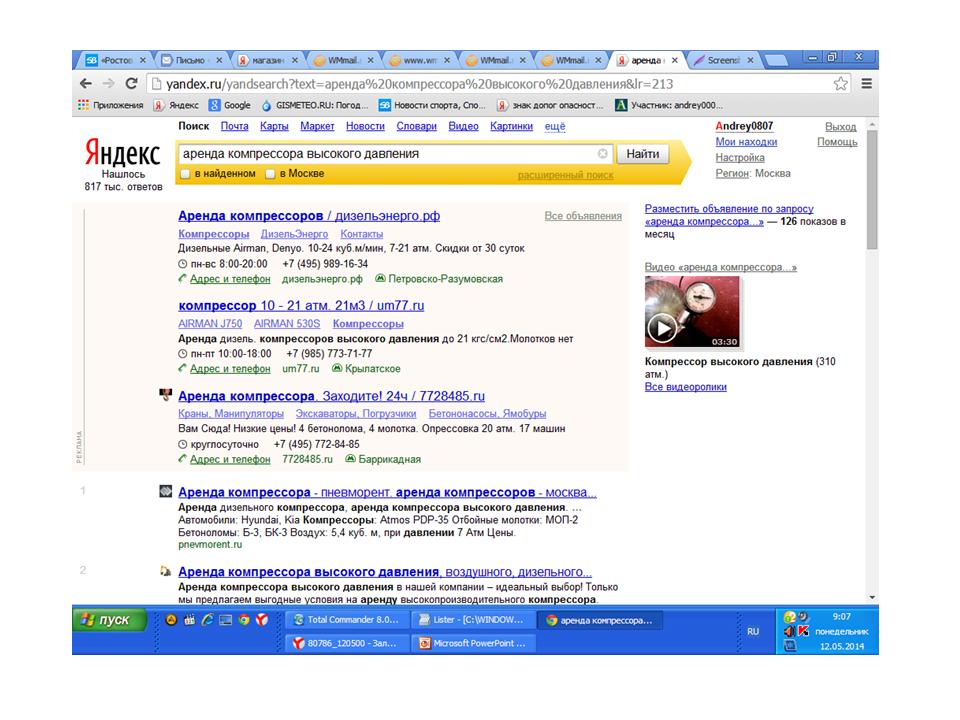Click the Chrome address bar URL
The width and height of the screenshot is (960, 720).
click(419, 84)
